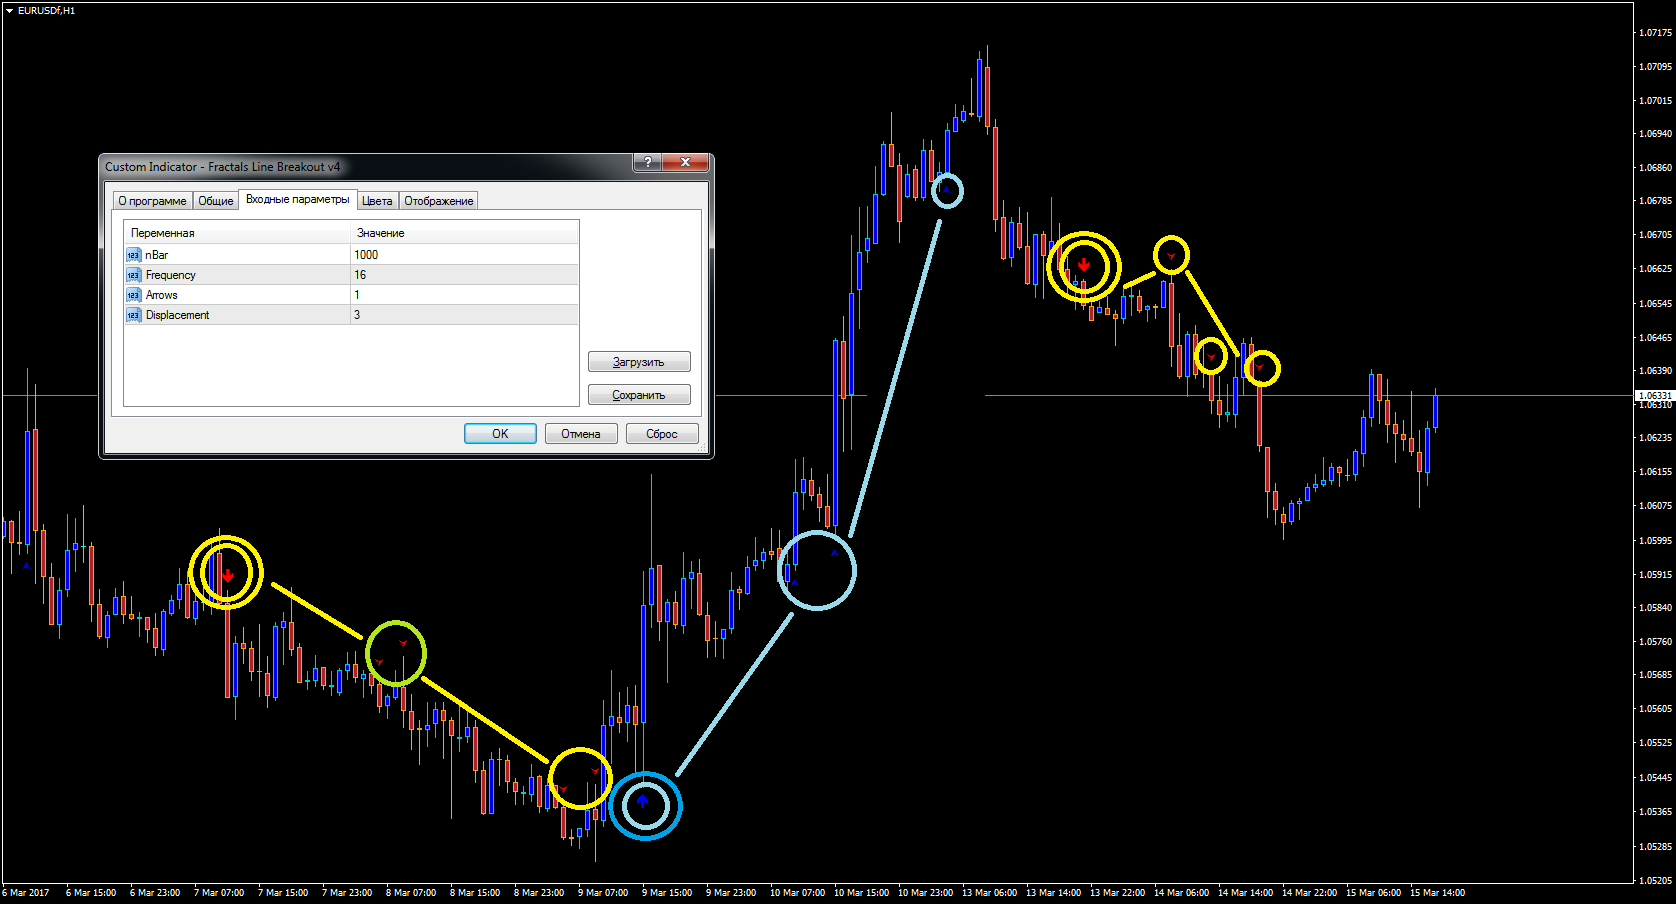This screenshot has height=904, width=1676.
Task: Close the Custom Indicator dialog
Action: coord(685,162)
